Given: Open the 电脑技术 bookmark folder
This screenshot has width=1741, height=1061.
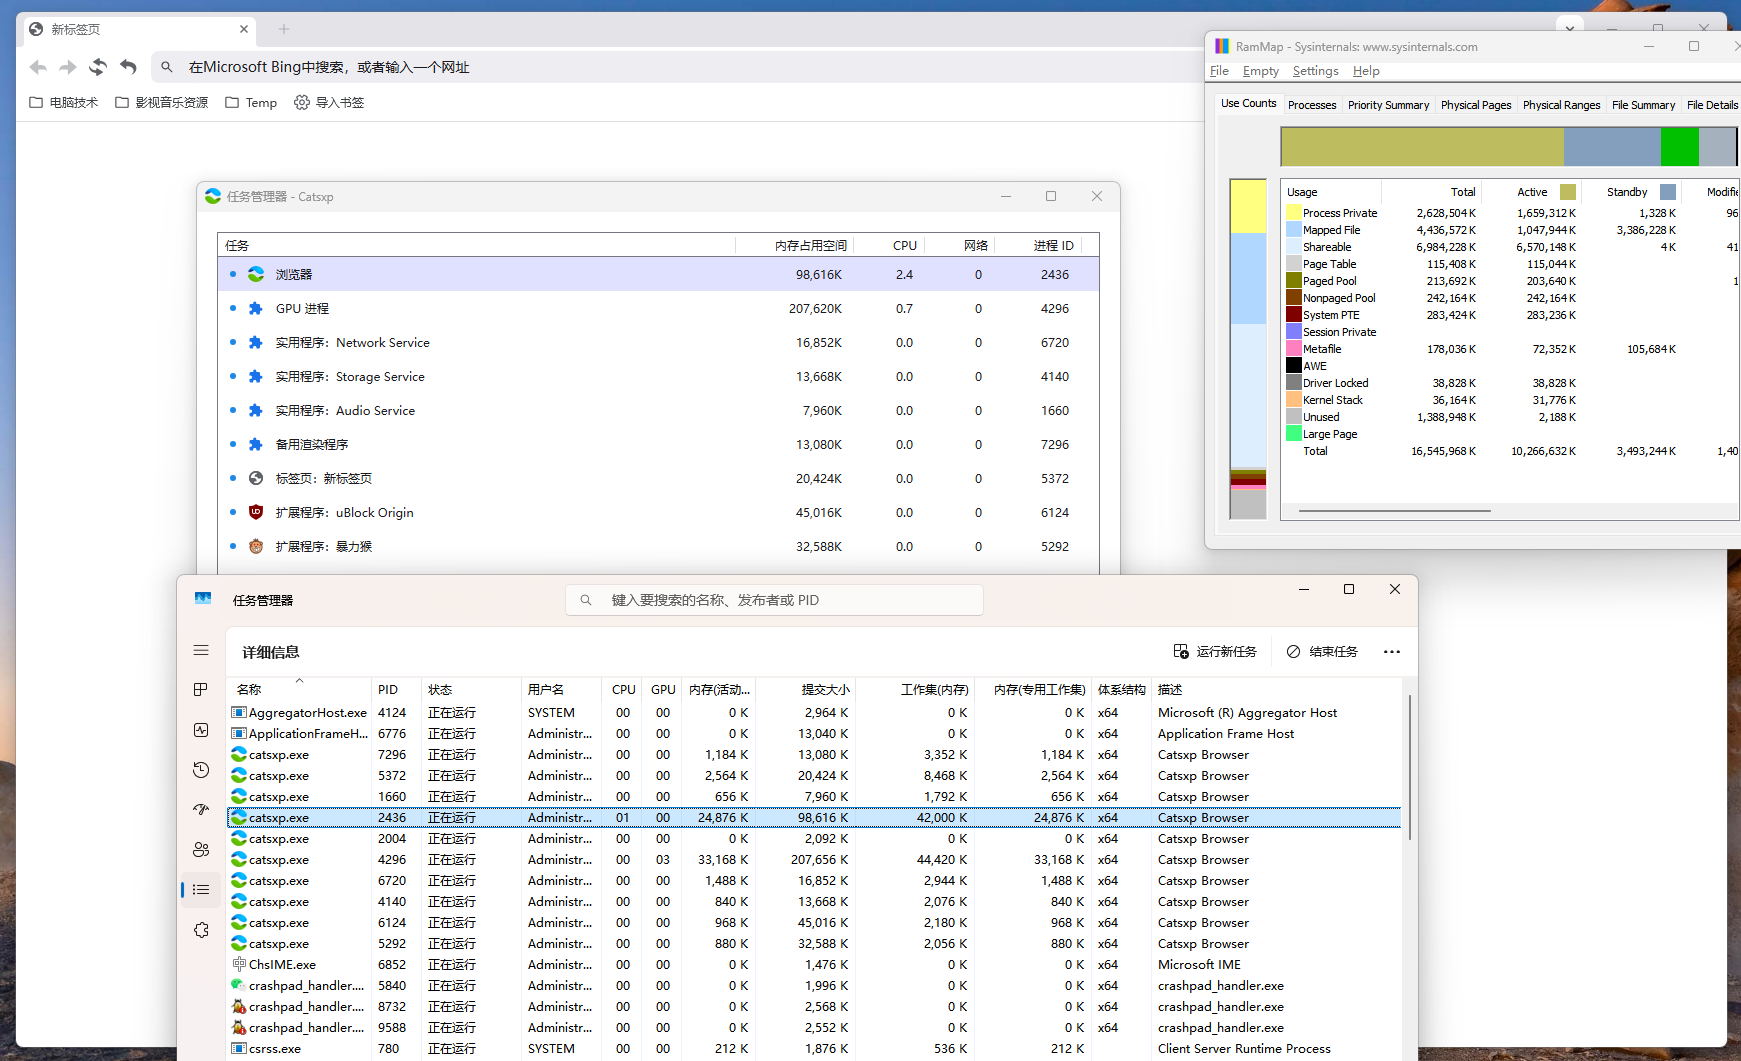Looking at the screenshot, I should pyautogui.click(x=64, y=102).
